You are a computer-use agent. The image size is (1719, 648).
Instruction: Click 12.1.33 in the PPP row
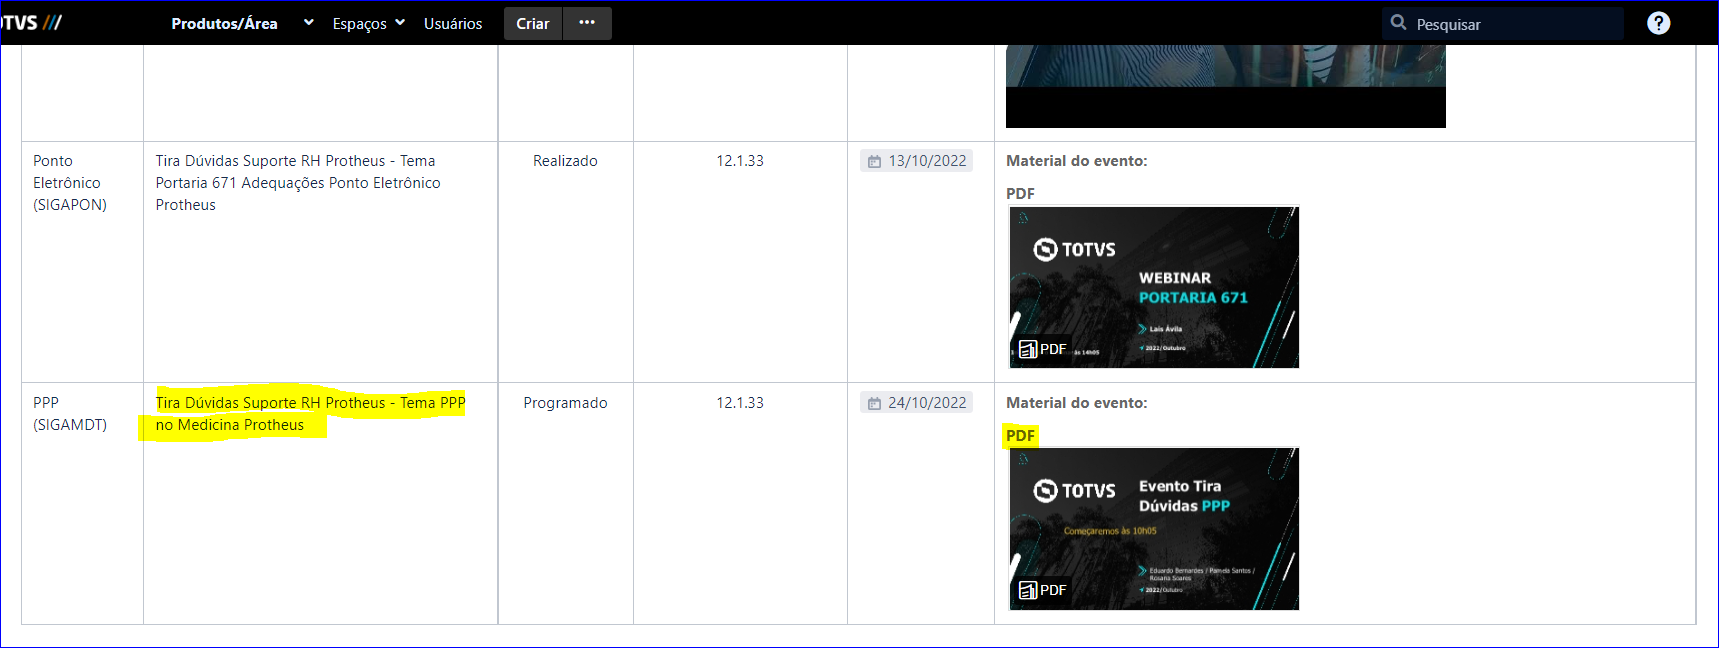click(x=739, y=402)
